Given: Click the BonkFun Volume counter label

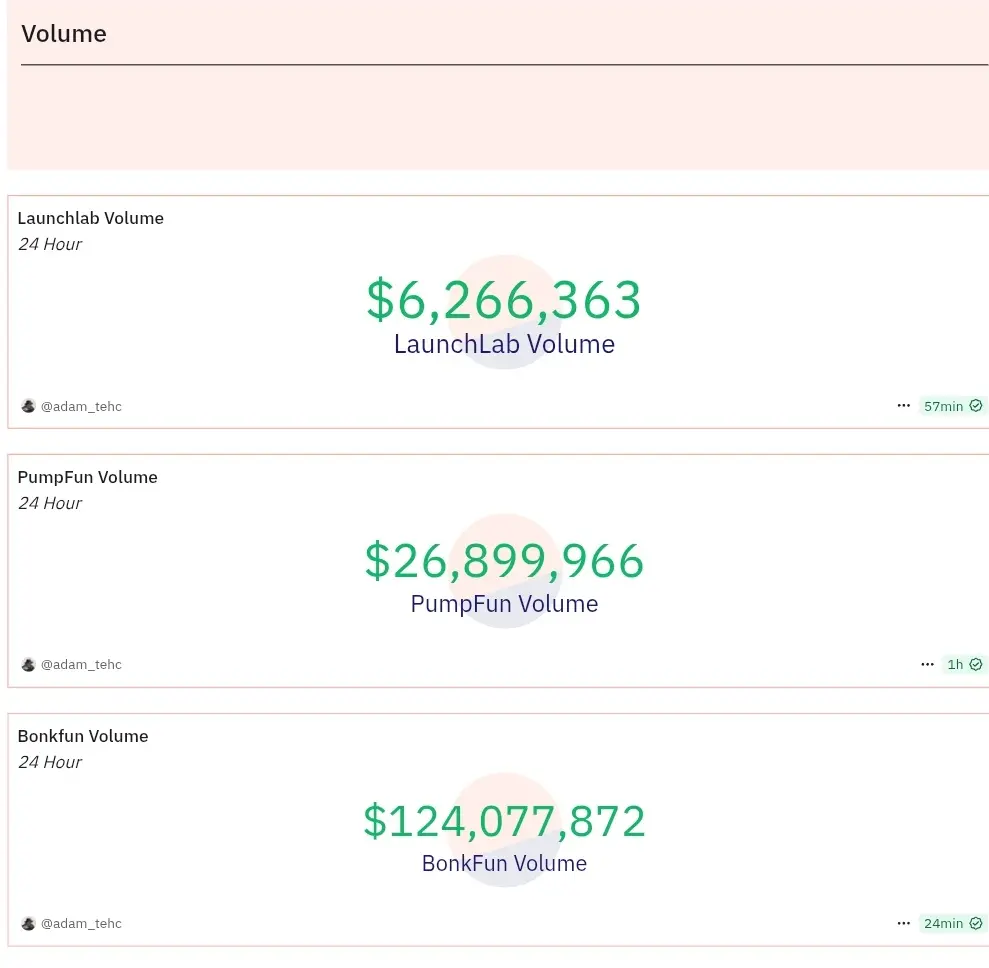Looking at the screenshot, I should (x=504, y=863).
